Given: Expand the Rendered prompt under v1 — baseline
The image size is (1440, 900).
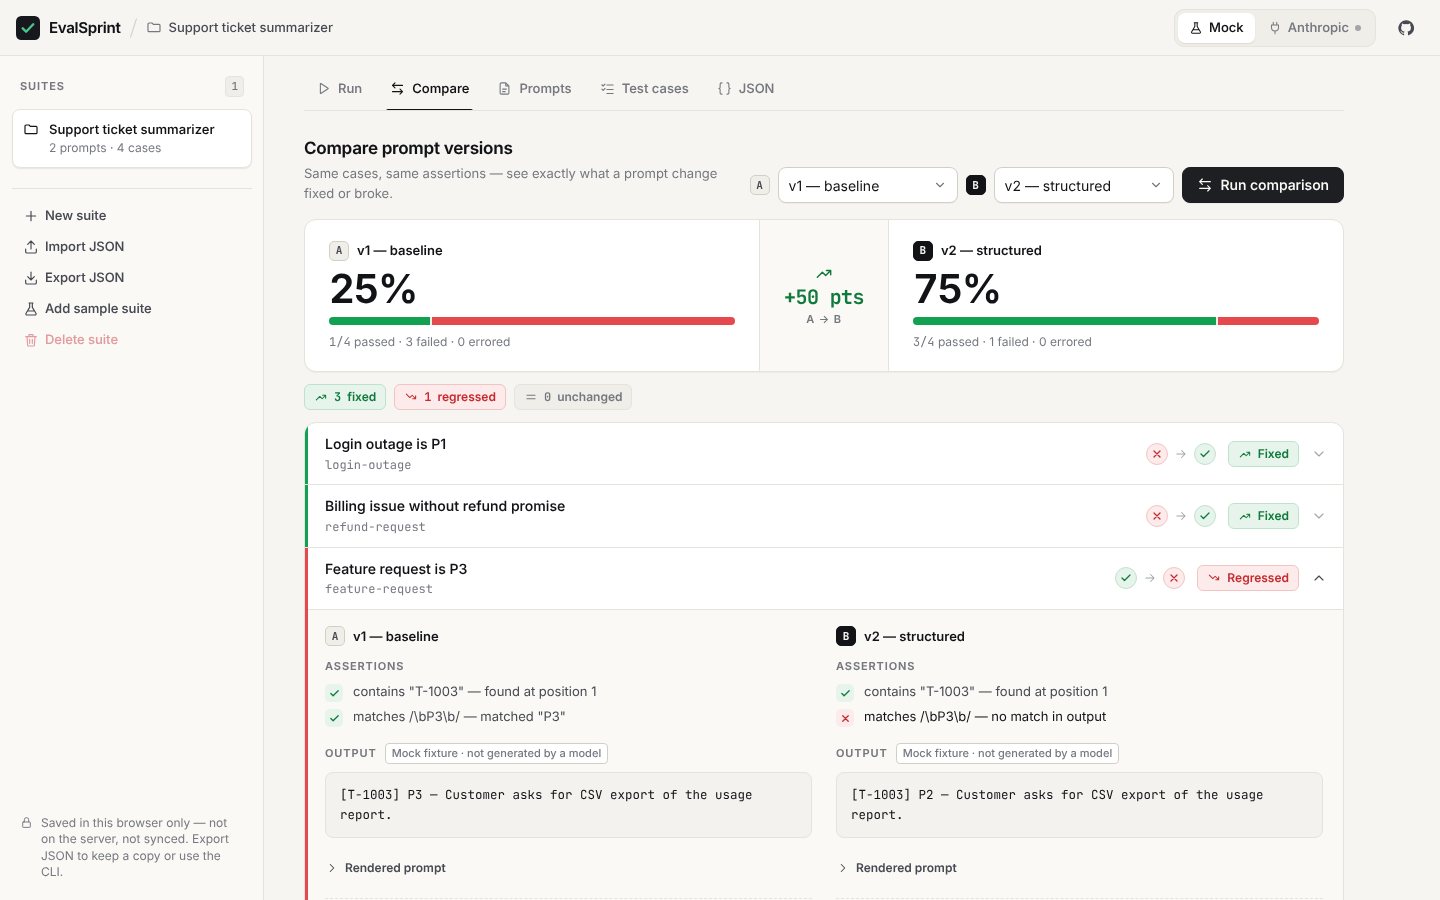Looking at the screenshot, I should [x=387, y=868].
